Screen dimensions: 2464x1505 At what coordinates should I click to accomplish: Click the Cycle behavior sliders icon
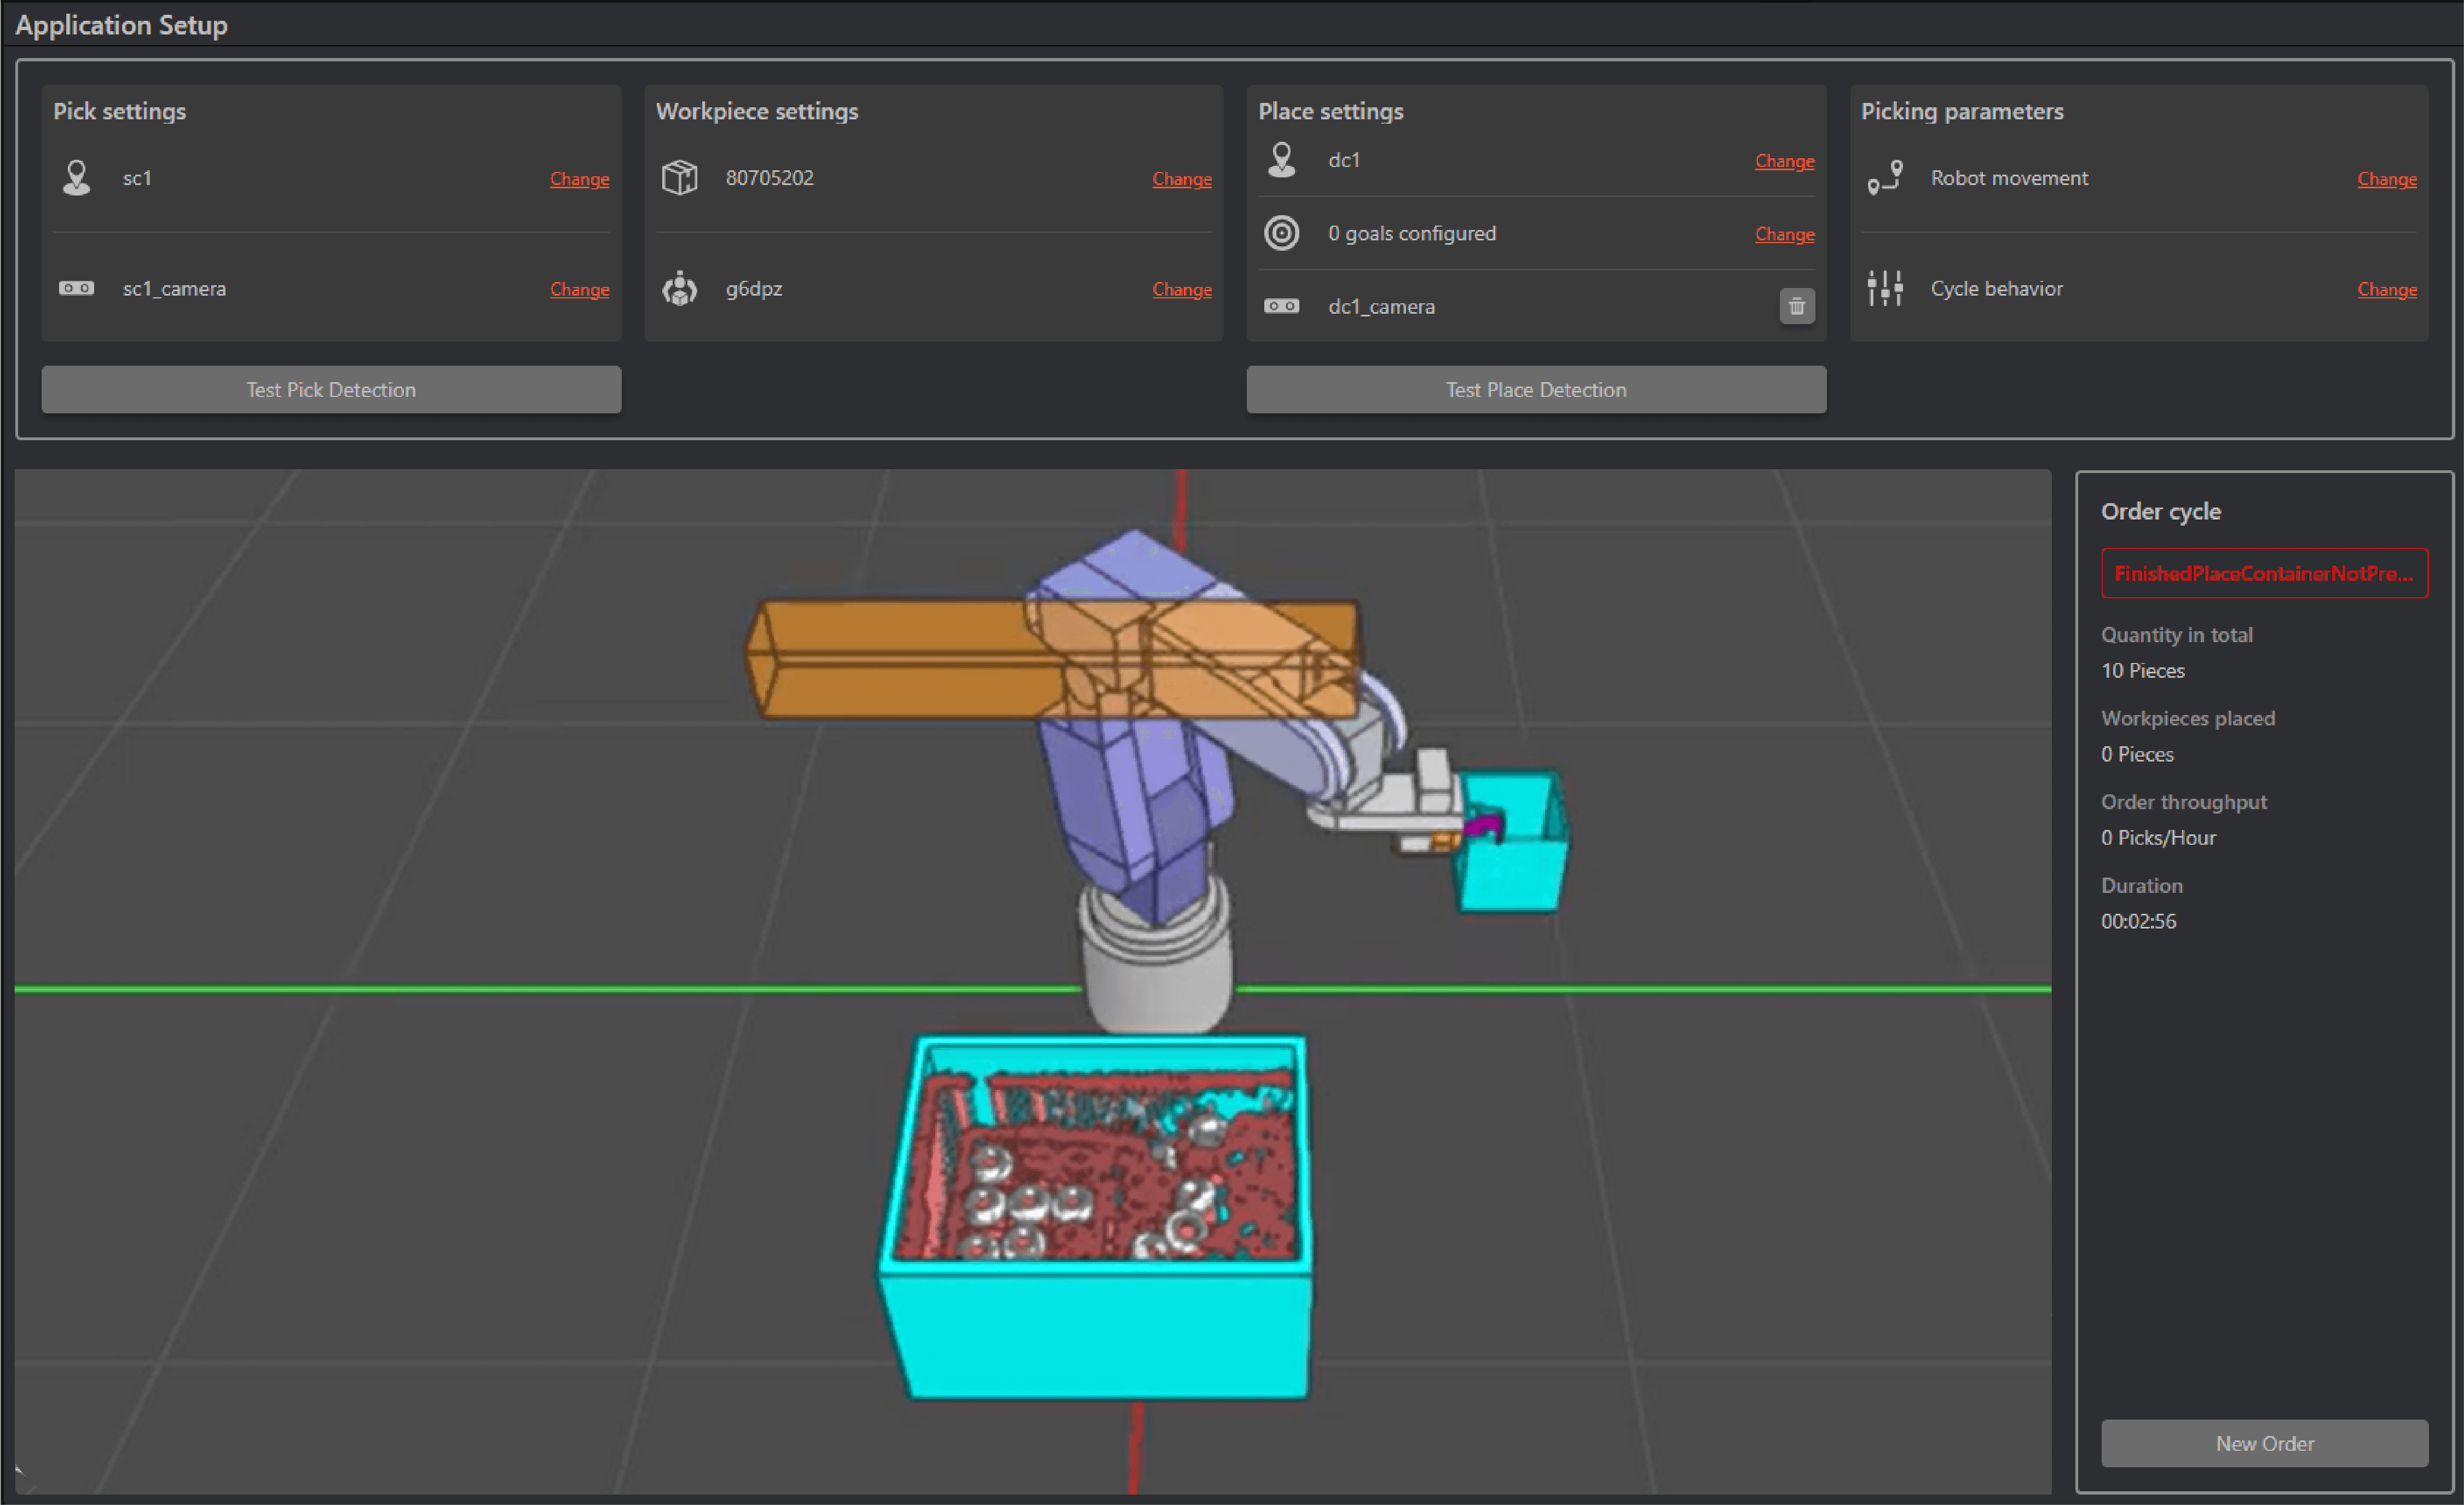tap(1884, 289)
